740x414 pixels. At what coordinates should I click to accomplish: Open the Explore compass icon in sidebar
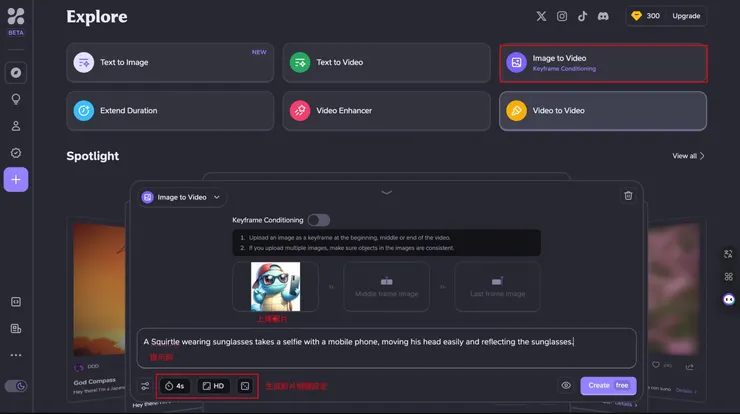tap(16, 73)
